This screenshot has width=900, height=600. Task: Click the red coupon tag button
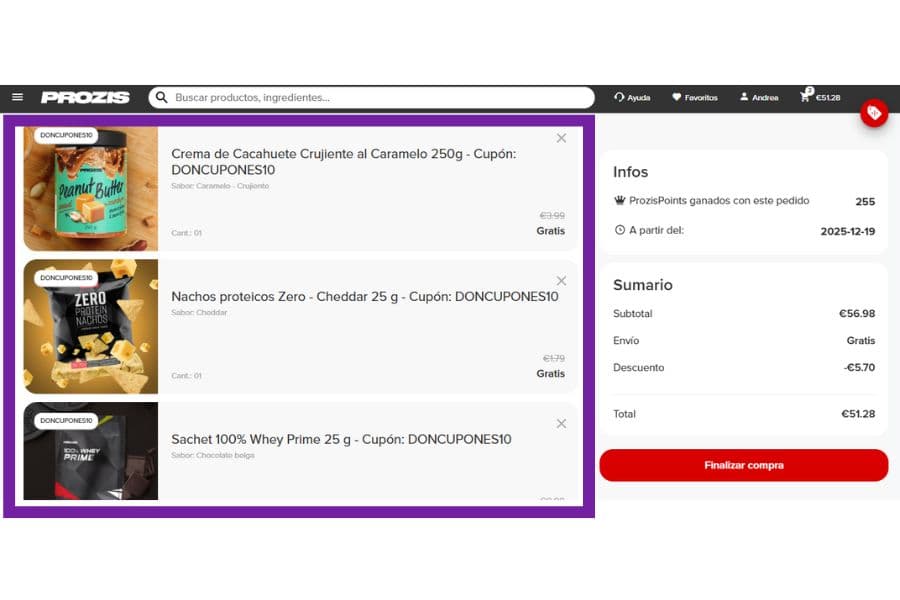click(874, 113)
